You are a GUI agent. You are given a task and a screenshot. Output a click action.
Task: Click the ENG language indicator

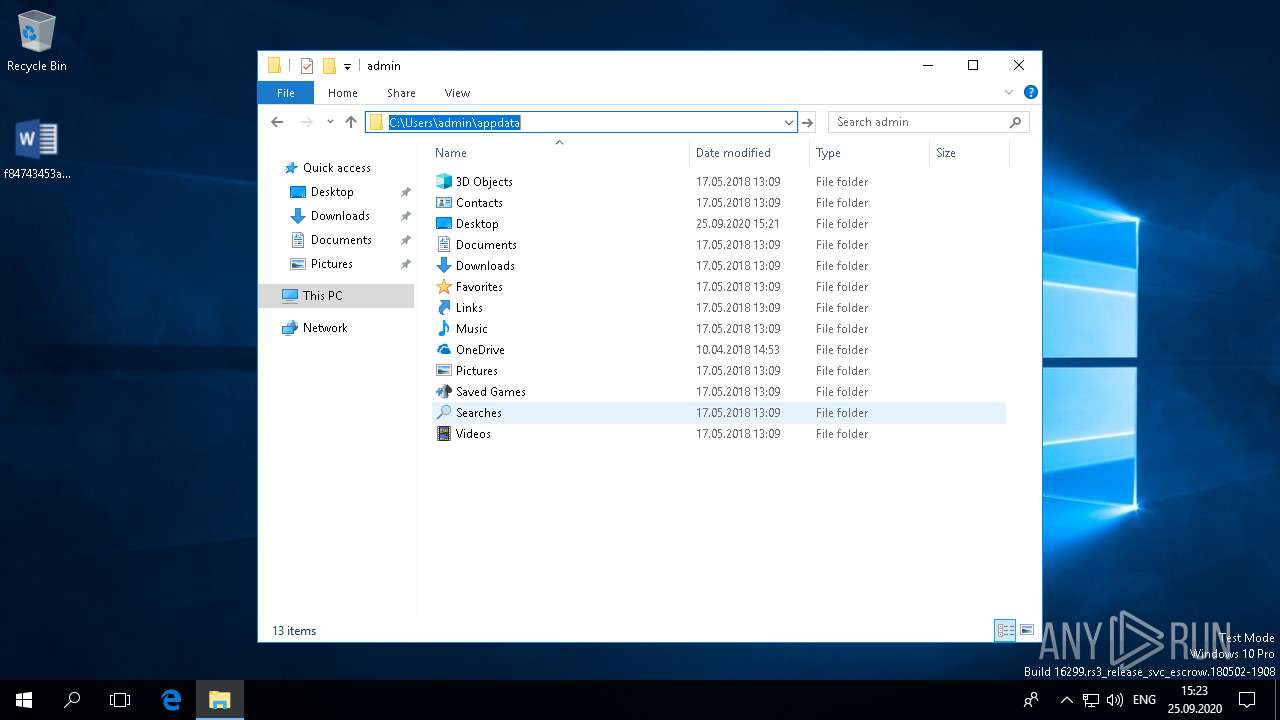click(1145, 700)
